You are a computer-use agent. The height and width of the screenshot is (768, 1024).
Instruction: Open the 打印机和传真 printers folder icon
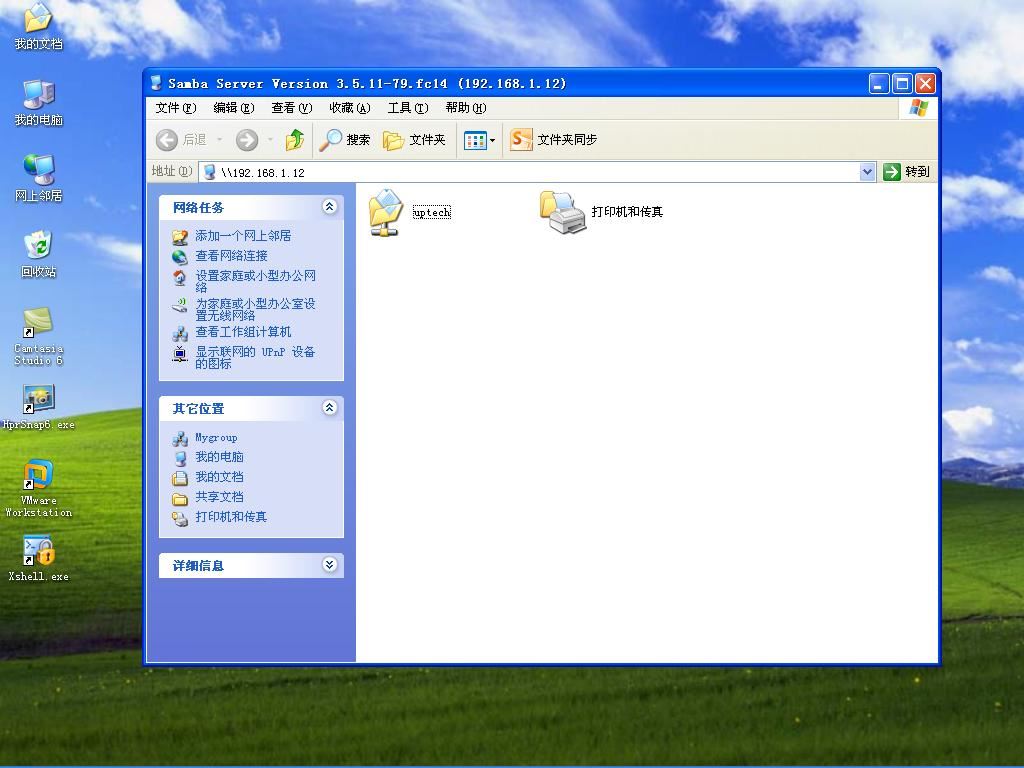pos(562,212)
